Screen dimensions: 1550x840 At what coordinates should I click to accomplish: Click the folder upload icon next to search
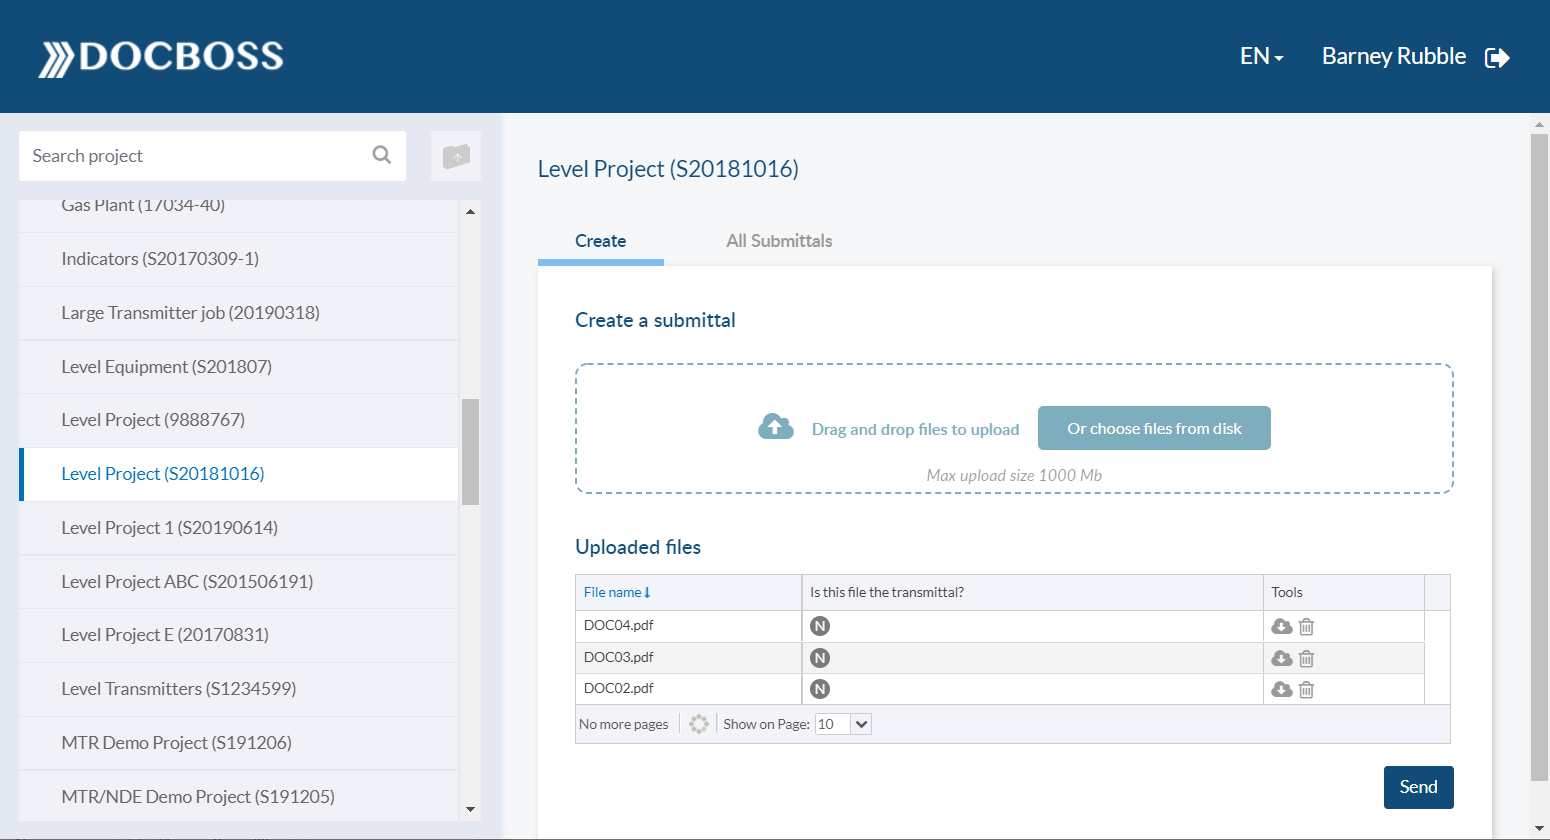coord(456,156)
